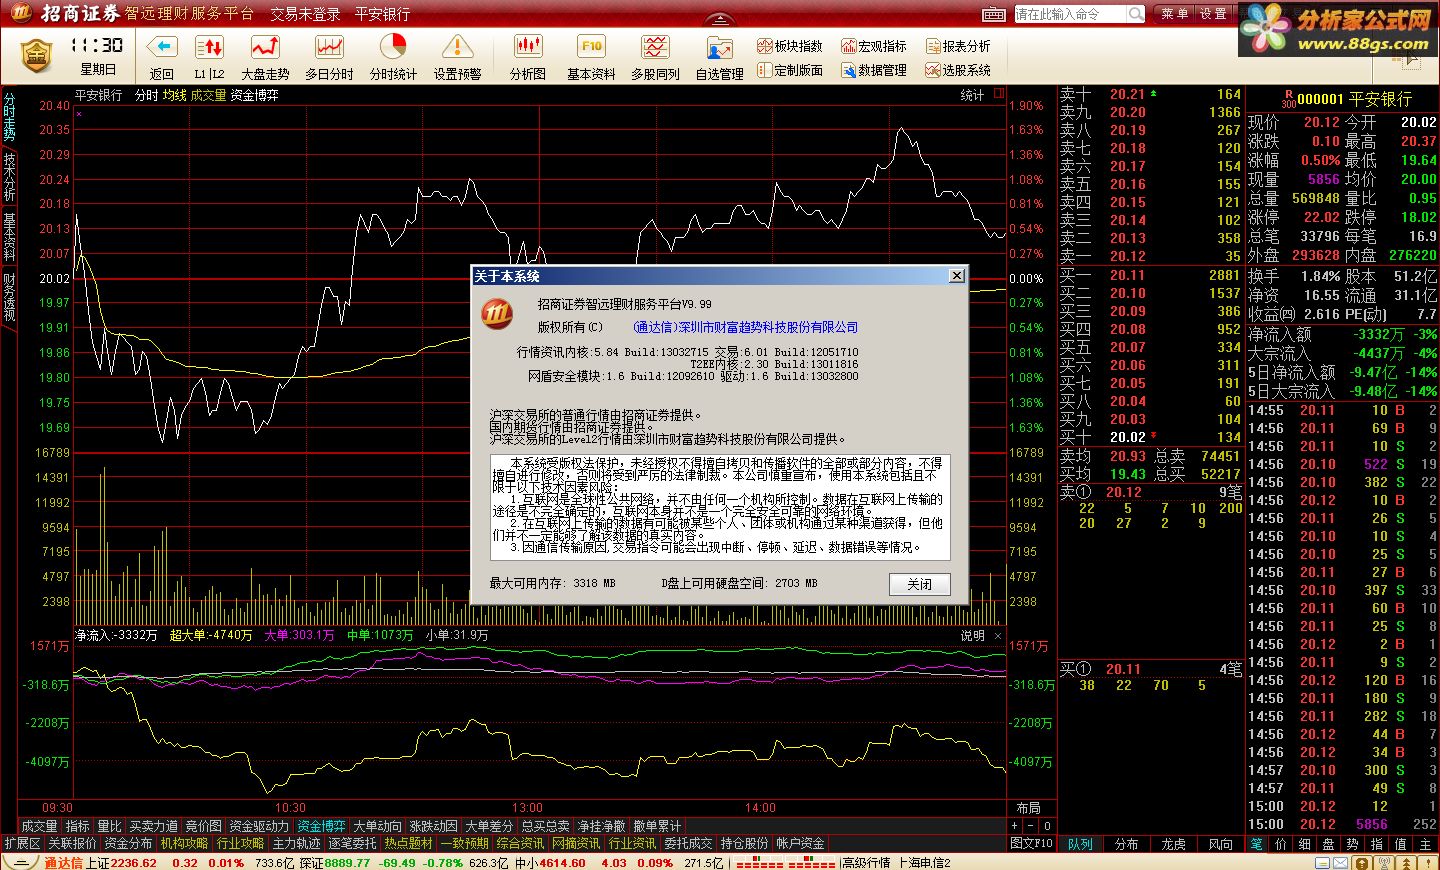The width and height of the screenshot is (1440, 870).
Task: Switch to the 龙虎 order book tab
Action: 1174,844
